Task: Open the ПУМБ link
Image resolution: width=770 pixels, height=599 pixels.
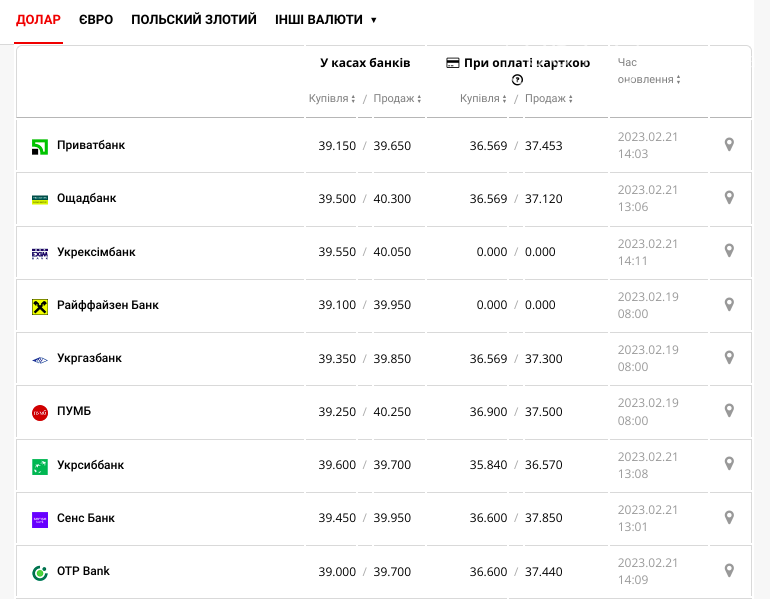Action: pyautogui.click(x=74, y=411)
